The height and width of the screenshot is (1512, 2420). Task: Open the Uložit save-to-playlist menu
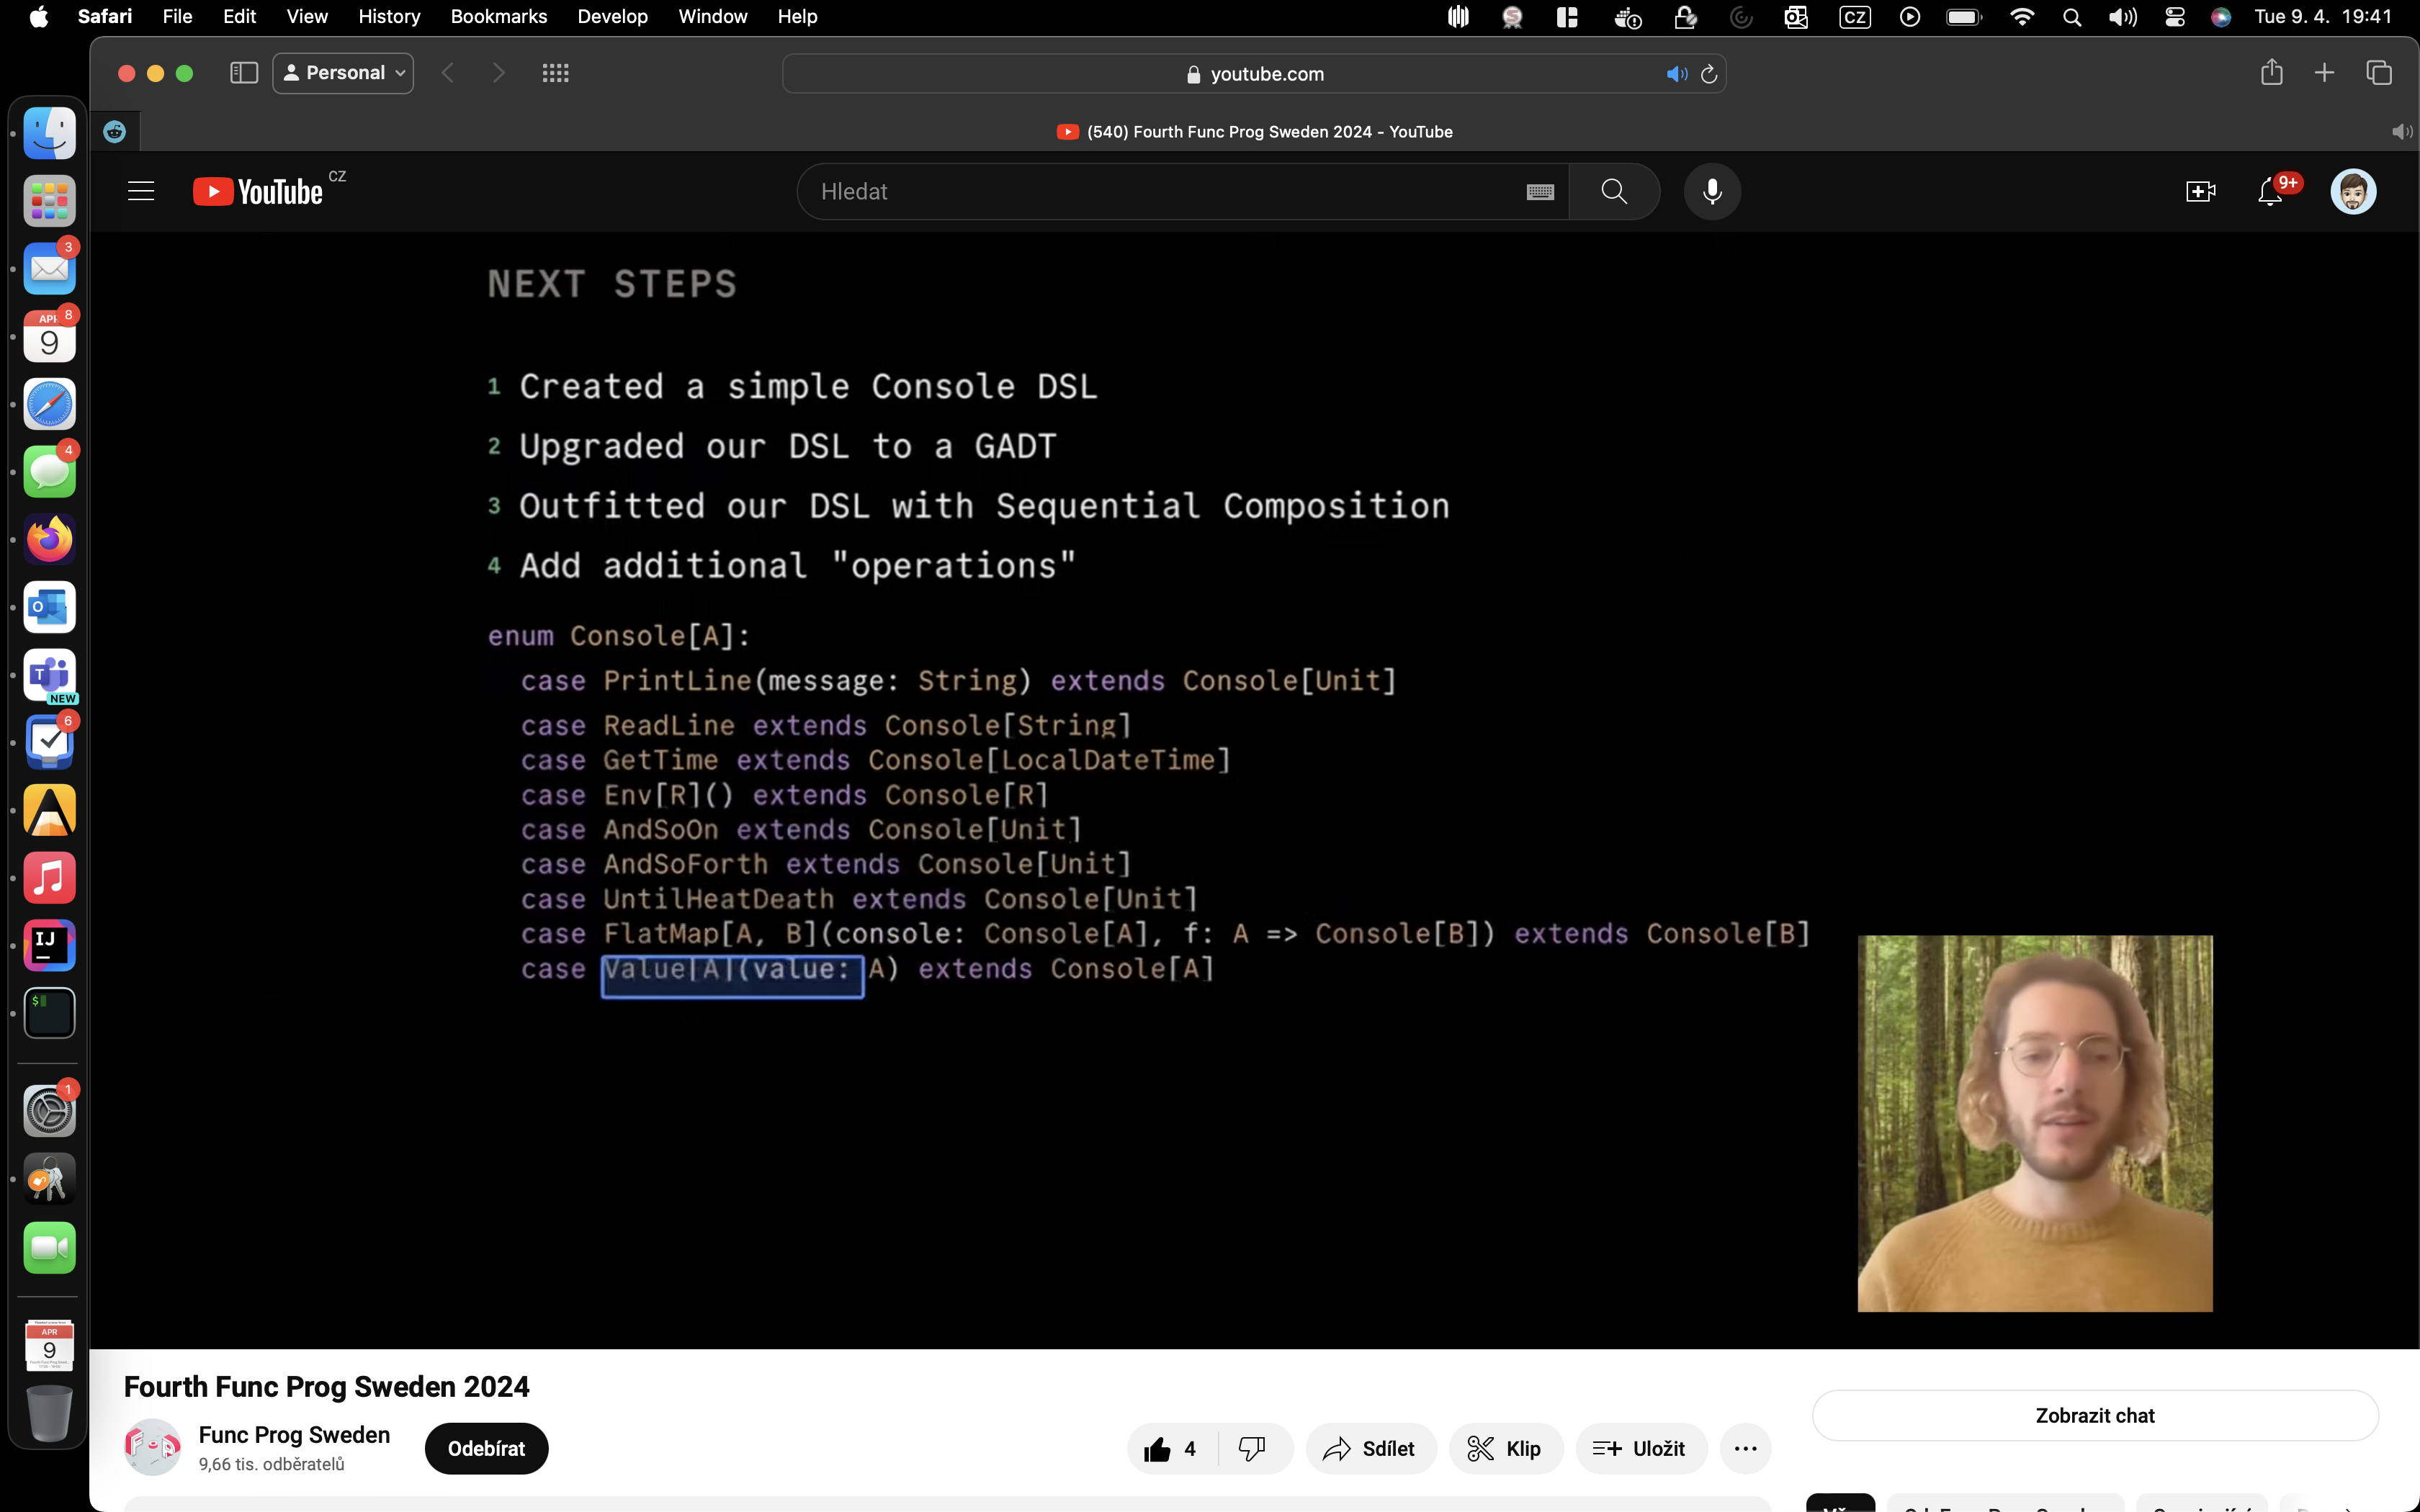click(1639, 1449)
